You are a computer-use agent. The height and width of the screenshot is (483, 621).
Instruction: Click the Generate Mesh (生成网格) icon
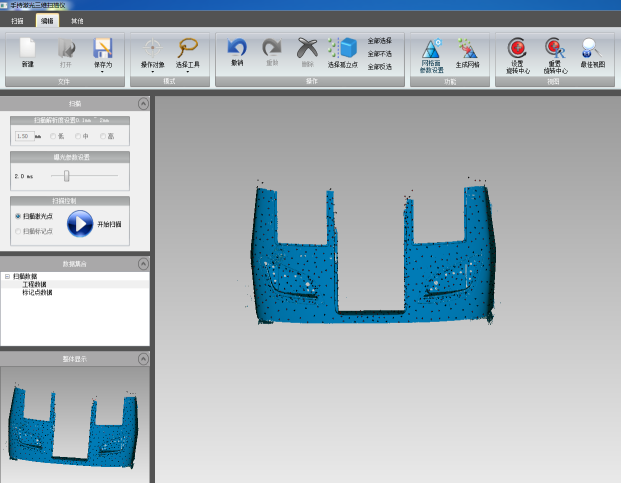pyautogui.click(x=467, y=48)
